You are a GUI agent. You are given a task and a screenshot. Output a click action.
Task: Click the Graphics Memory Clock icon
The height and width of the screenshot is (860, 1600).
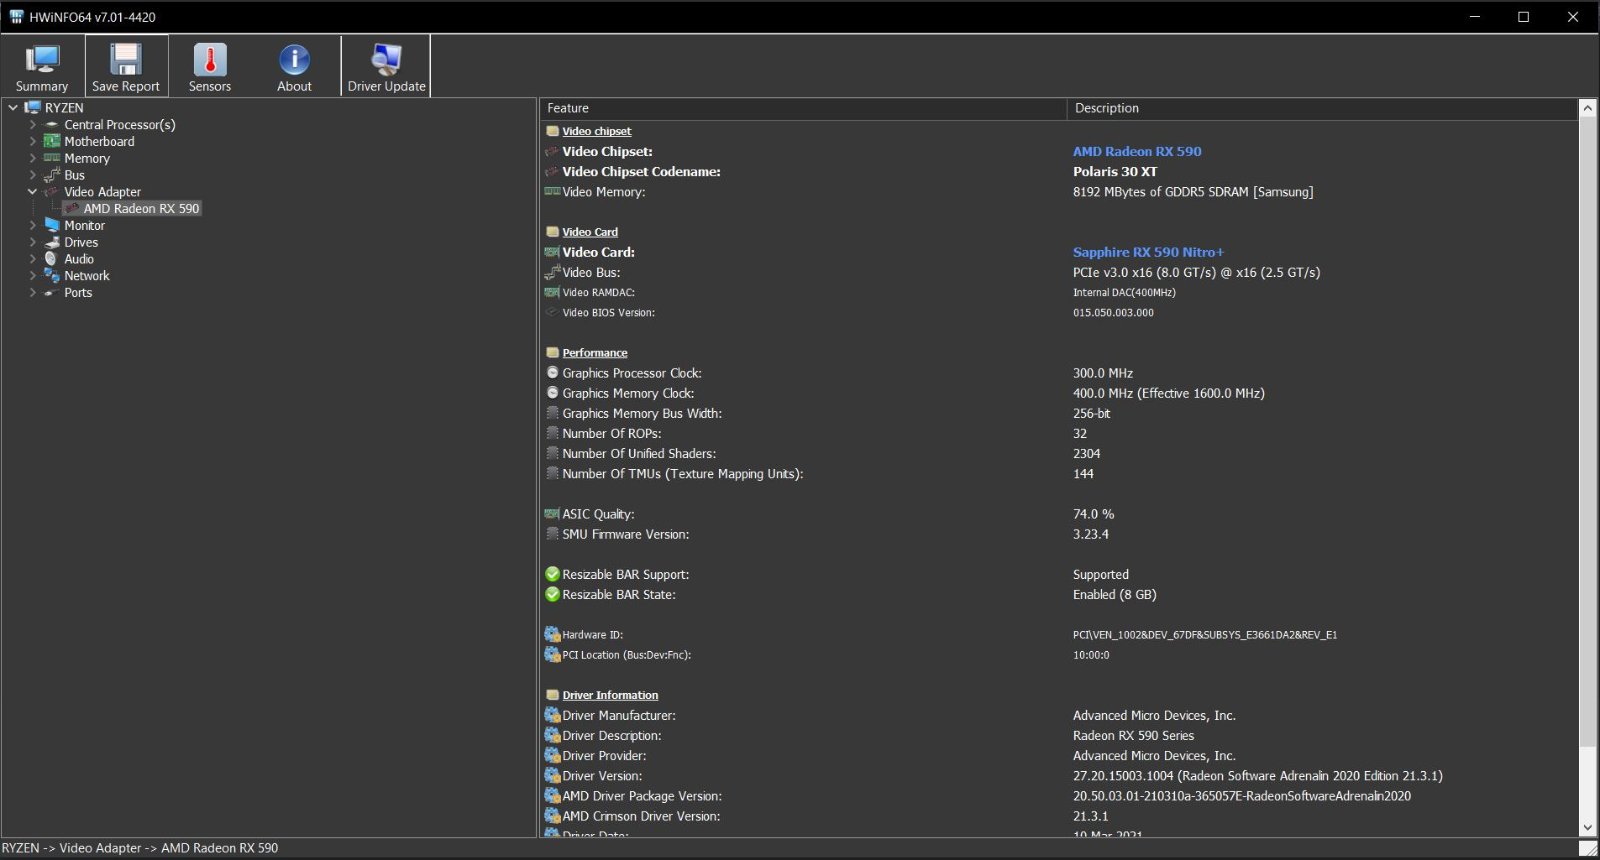552,392
